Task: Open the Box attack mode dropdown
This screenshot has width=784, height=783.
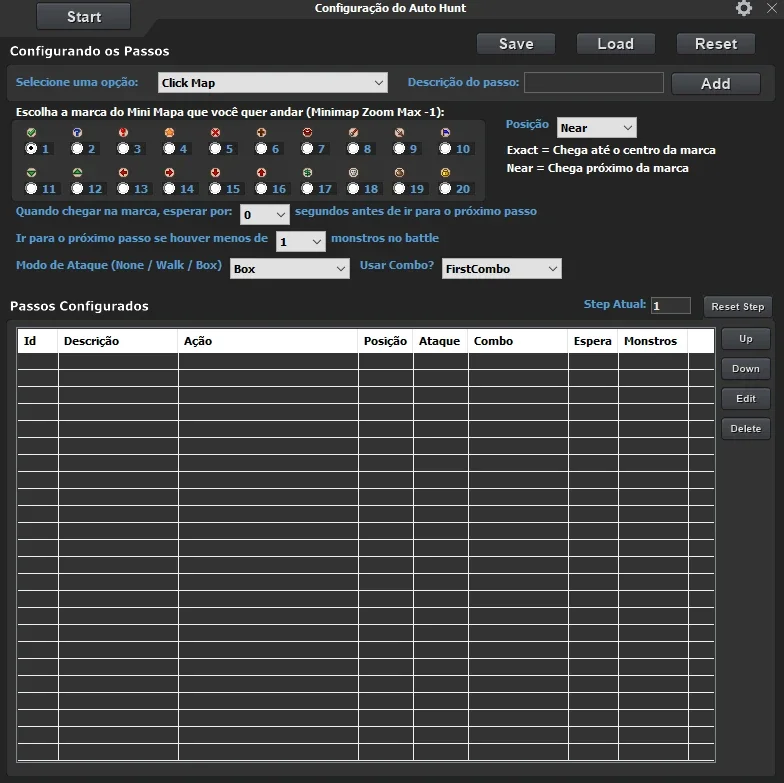Action: 290,269
